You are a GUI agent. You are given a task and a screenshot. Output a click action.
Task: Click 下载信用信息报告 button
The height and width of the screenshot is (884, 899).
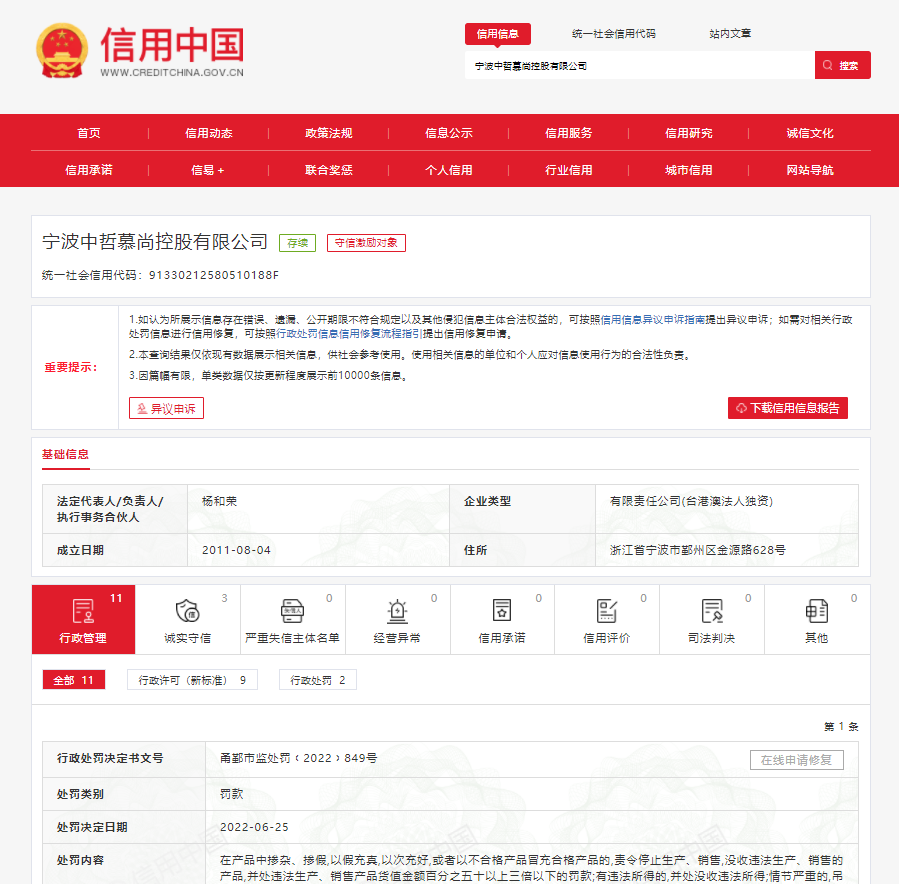click(x=788, y=408)
